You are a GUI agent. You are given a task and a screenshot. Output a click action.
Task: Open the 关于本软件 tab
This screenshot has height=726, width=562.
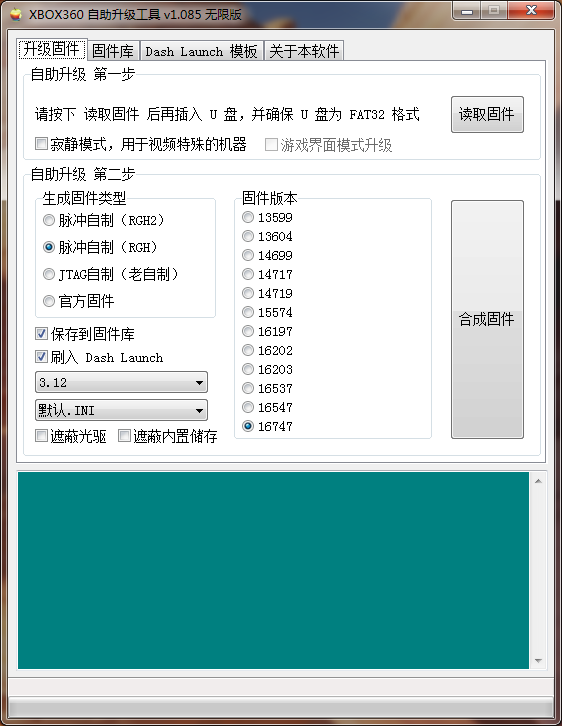(304, 50)
